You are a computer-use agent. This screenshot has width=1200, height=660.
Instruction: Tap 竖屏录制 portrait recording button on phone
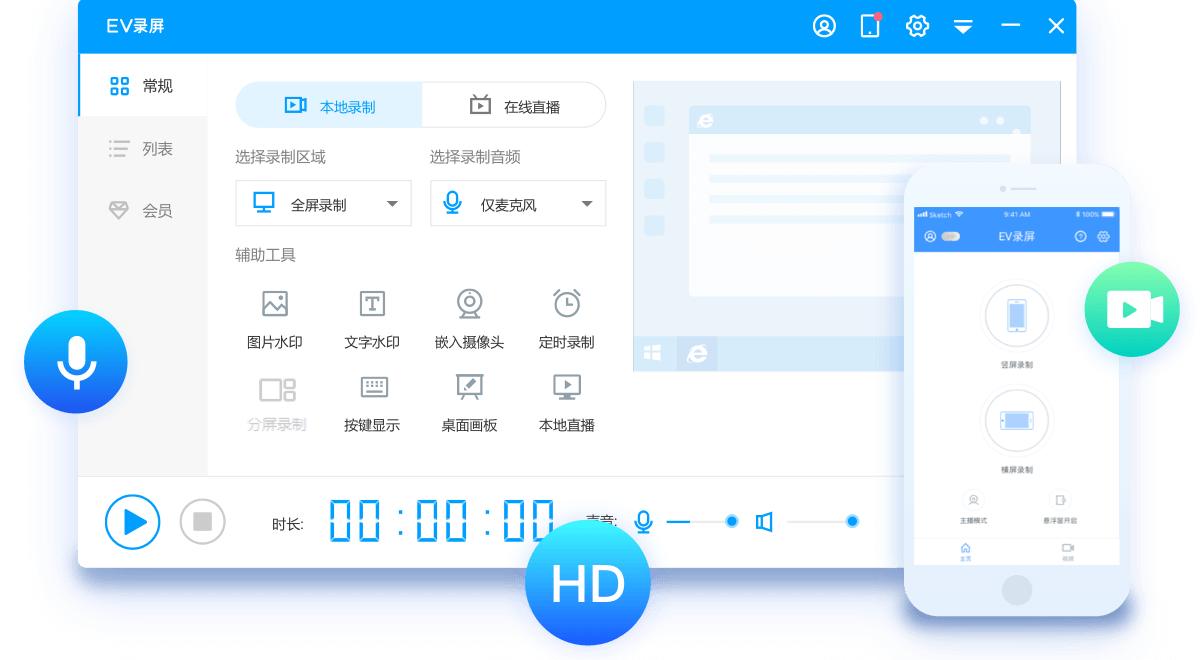pyautogui.click(x=1017, y=316)
